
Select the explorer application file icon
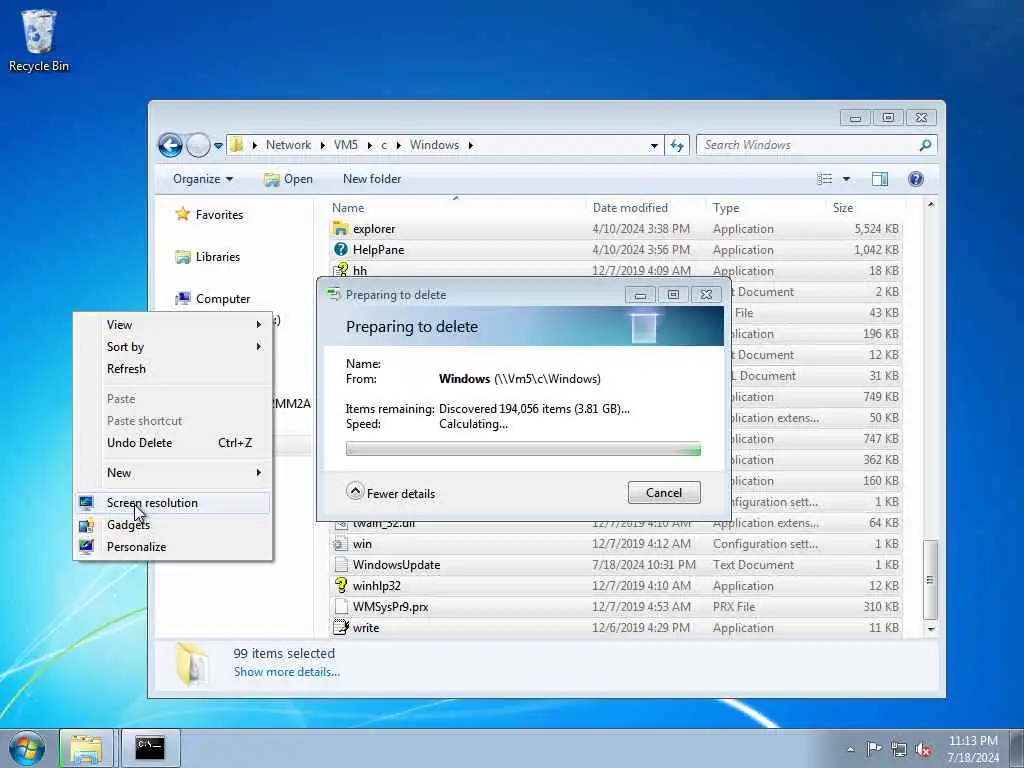[x=340, y=229]
